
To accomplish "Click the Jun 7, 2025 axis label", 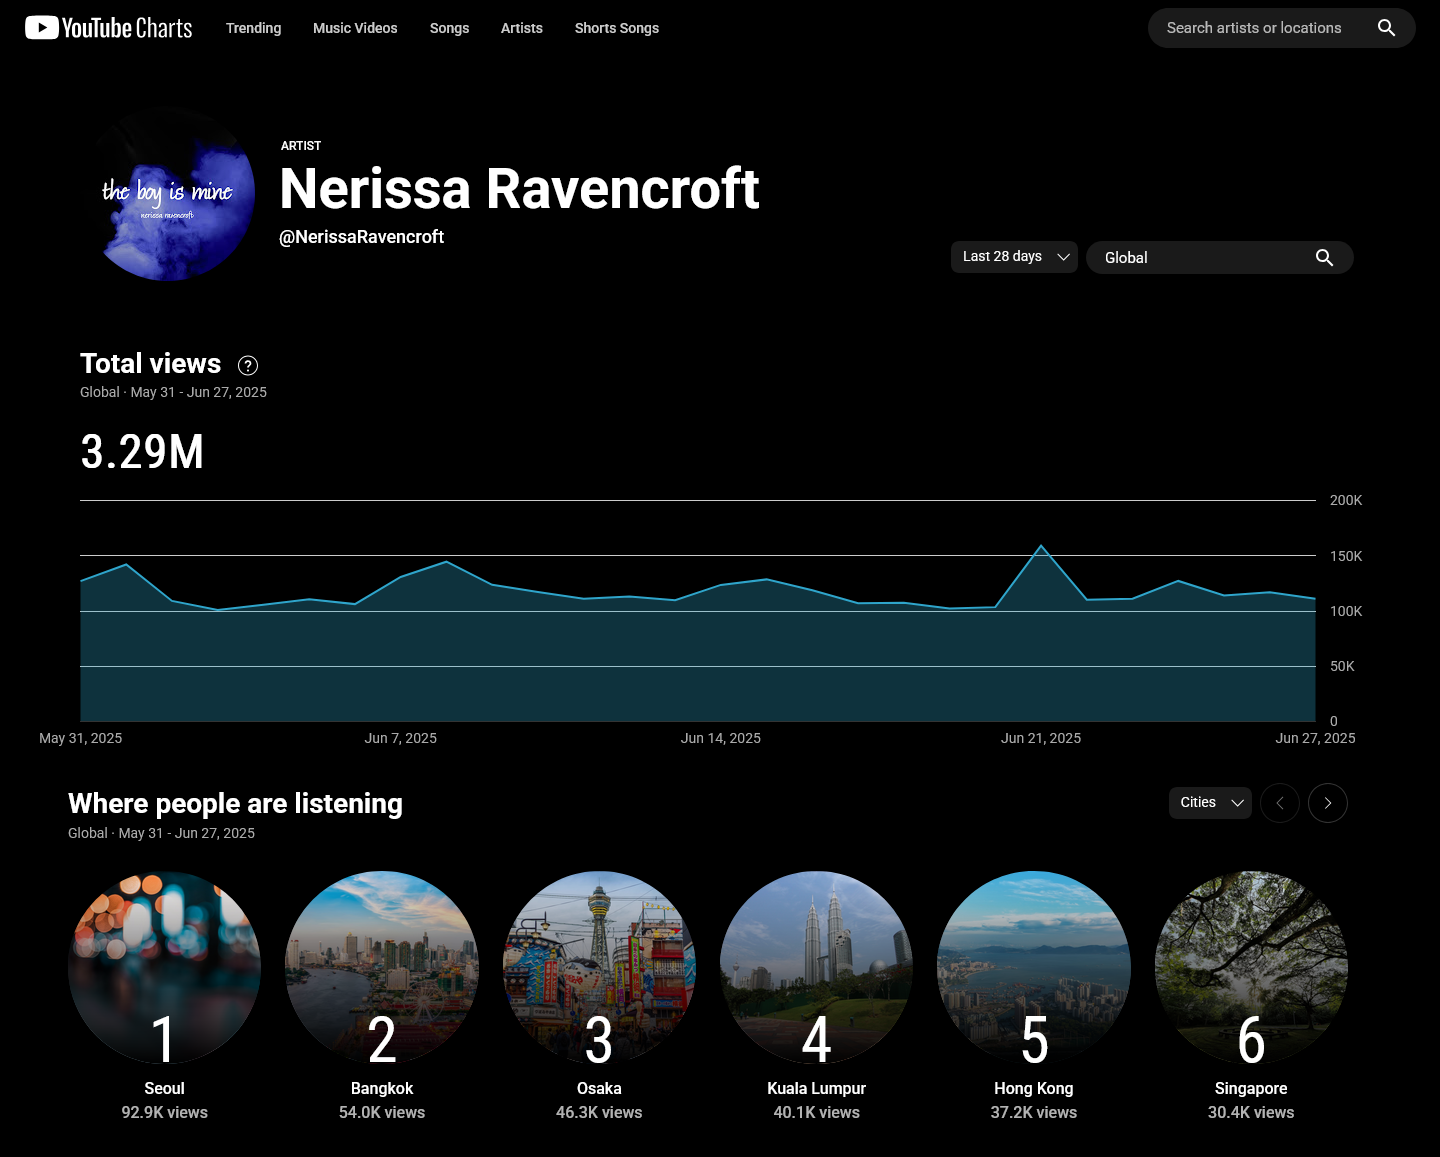I will (400, 738).
